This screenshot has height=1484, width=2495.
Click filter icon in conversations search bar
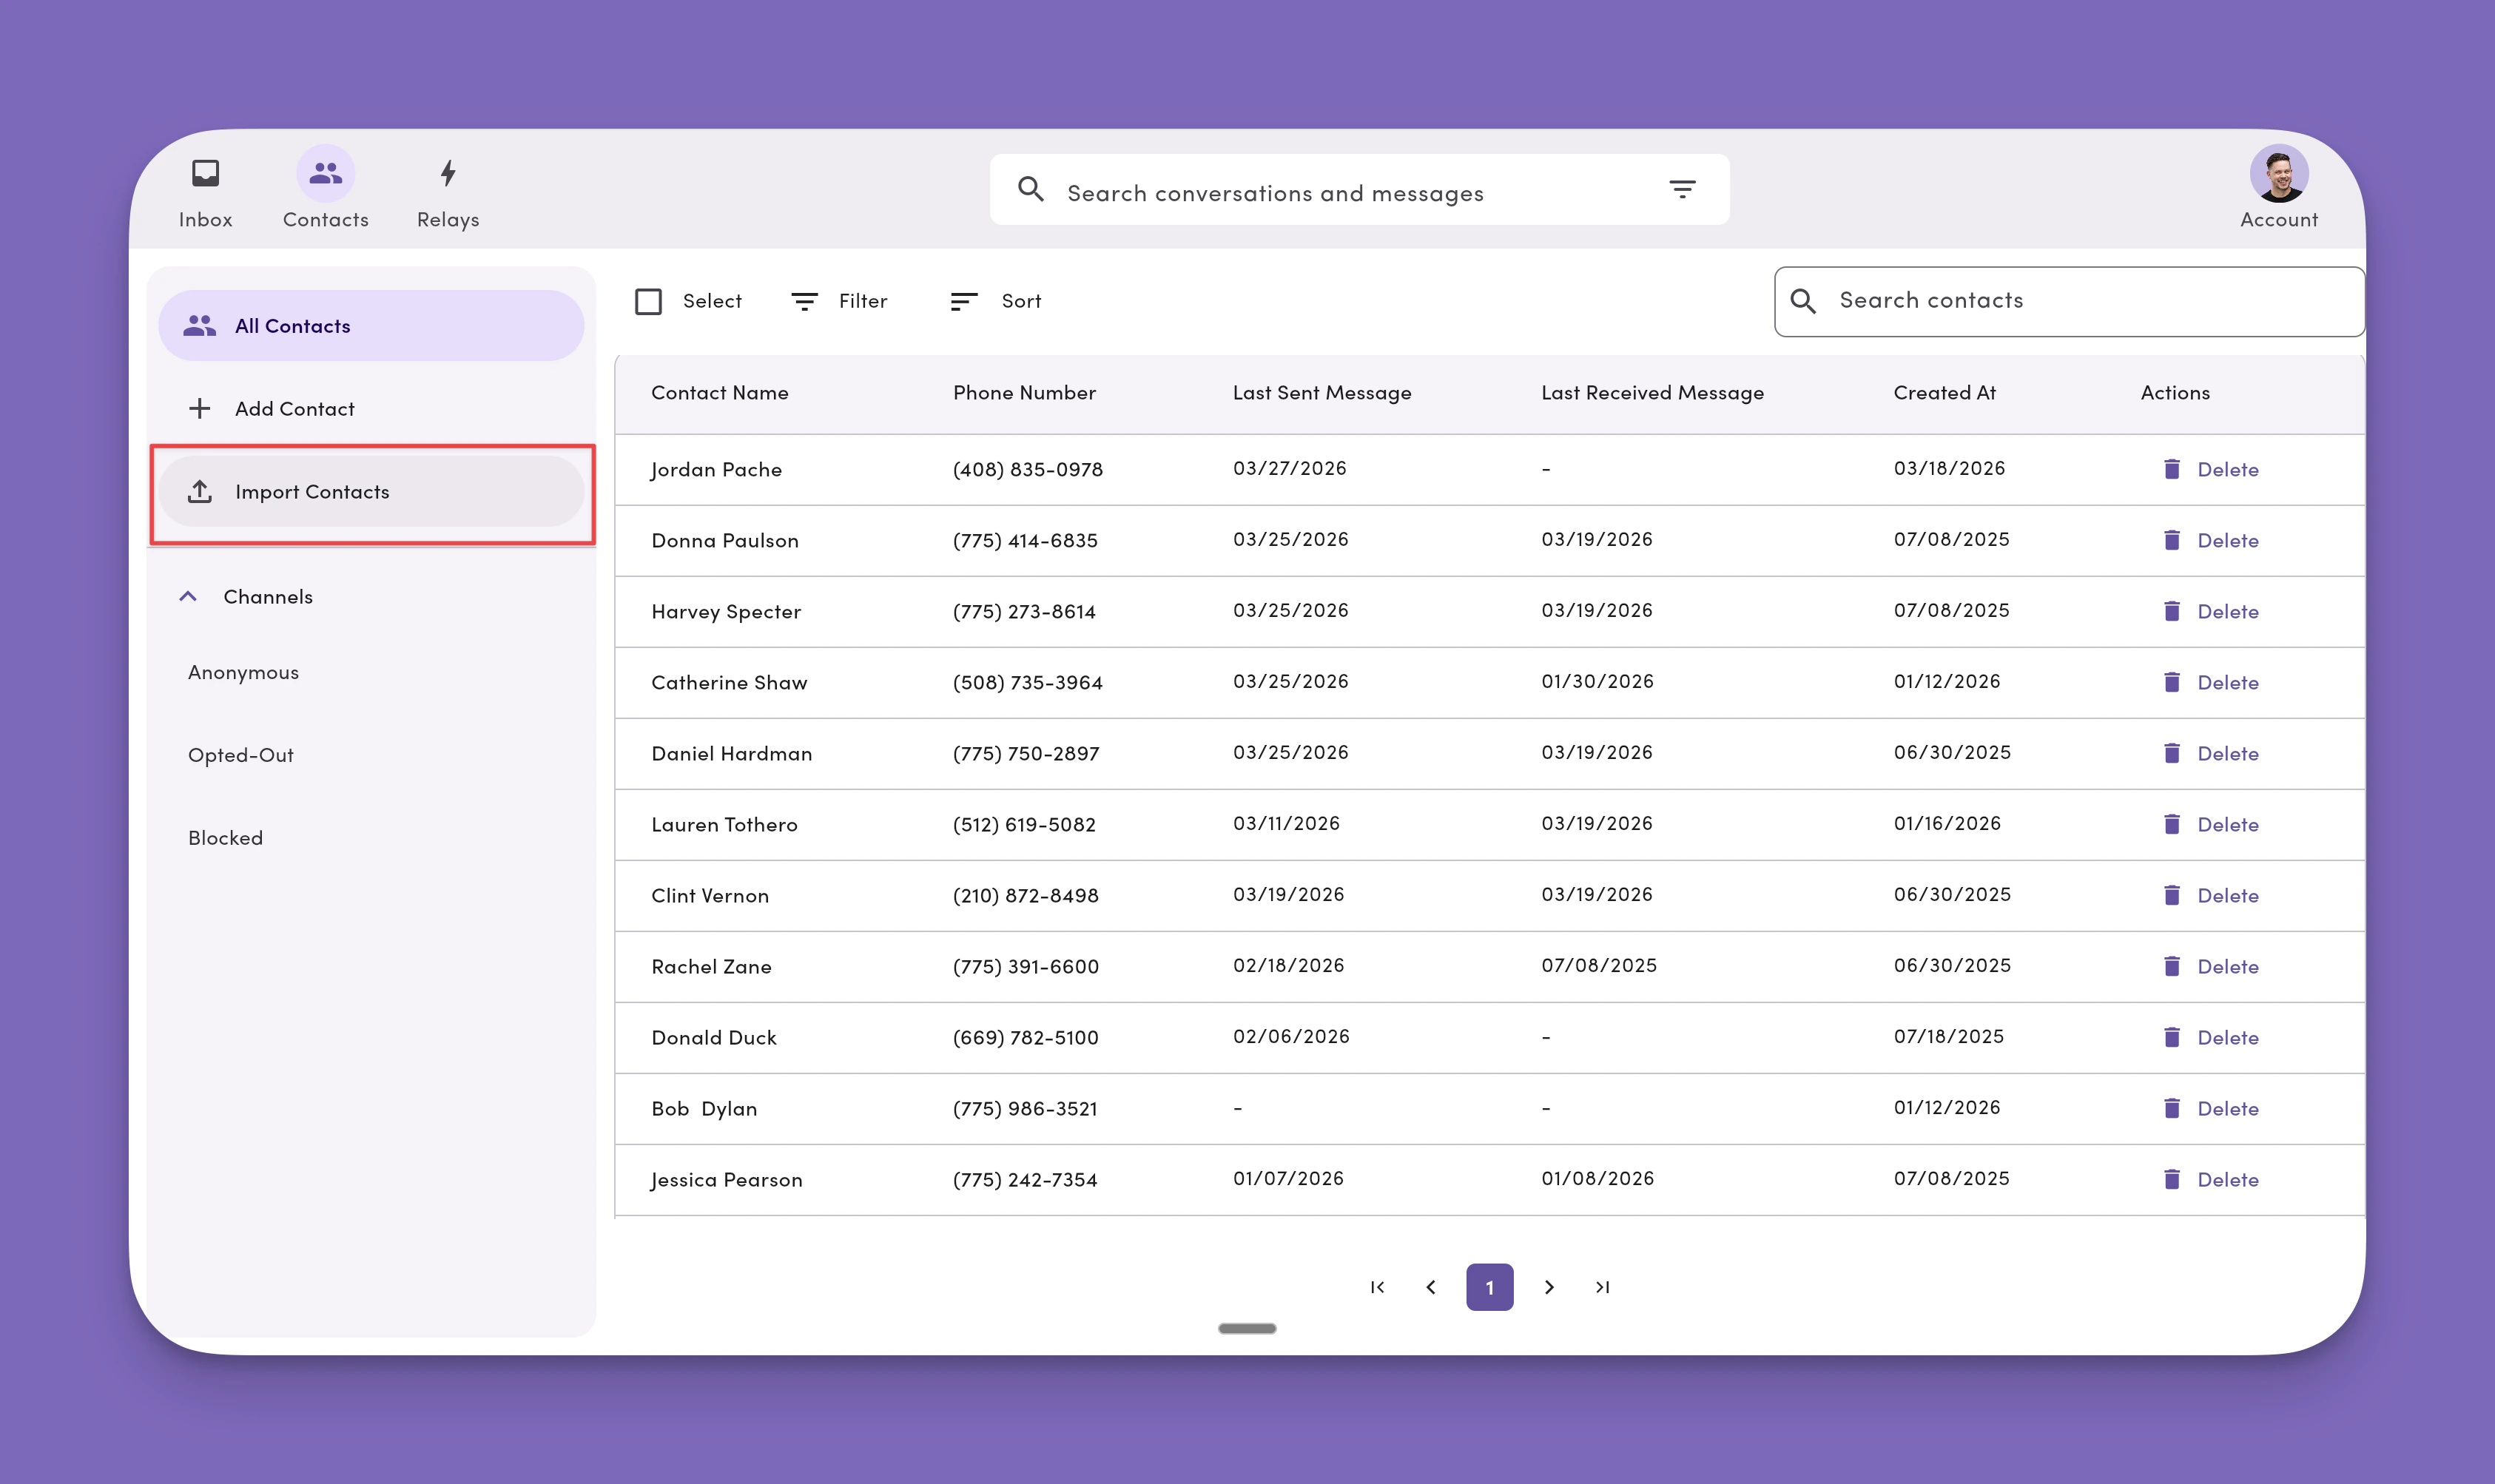click(x=1682, y=189)
